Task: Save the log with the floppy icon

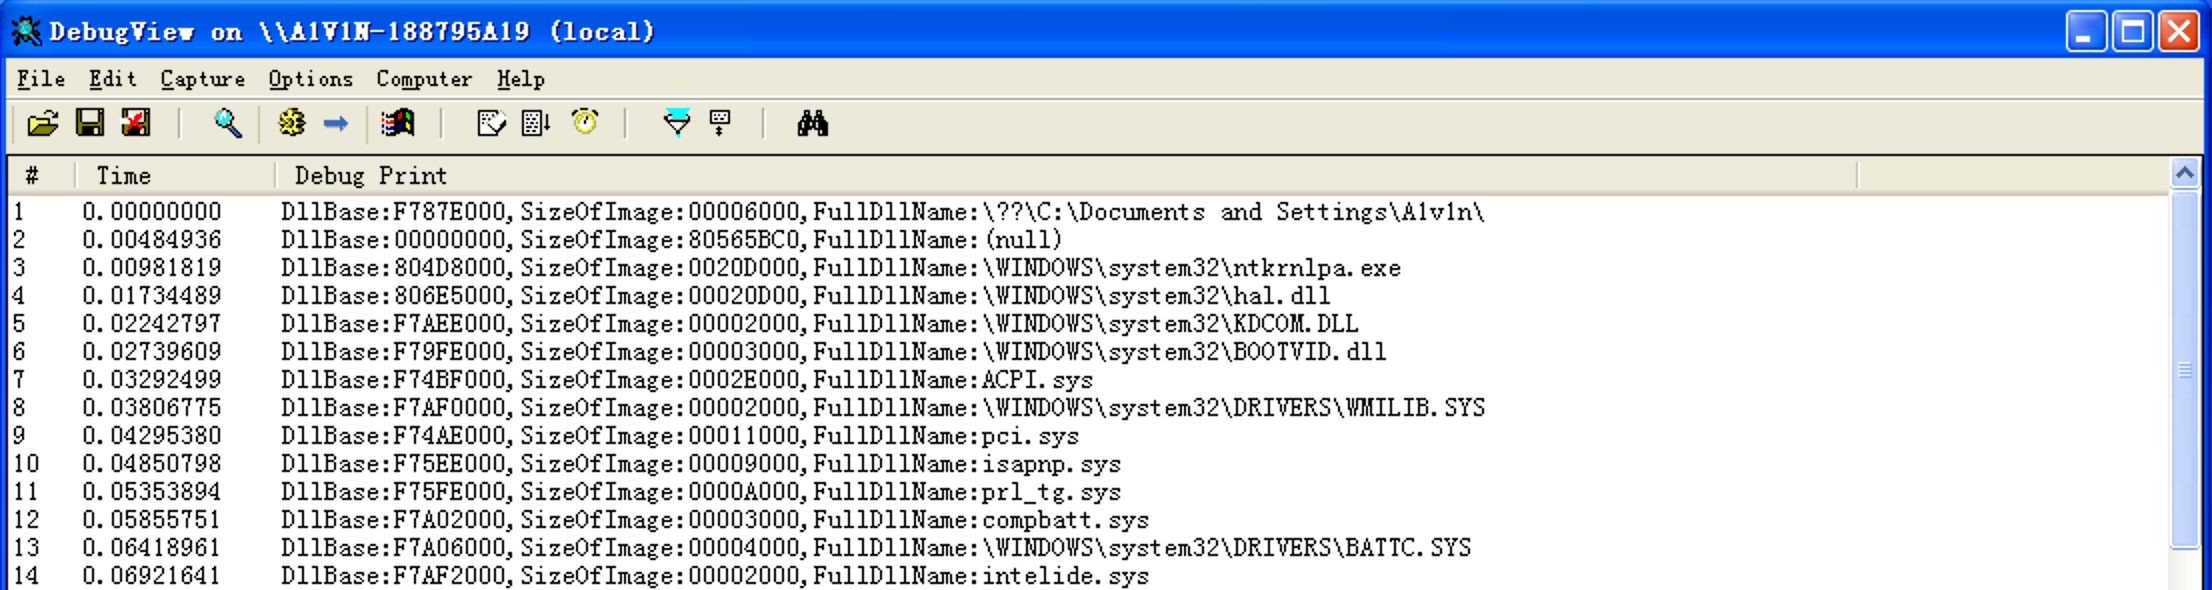Action: tap(90, 123)
